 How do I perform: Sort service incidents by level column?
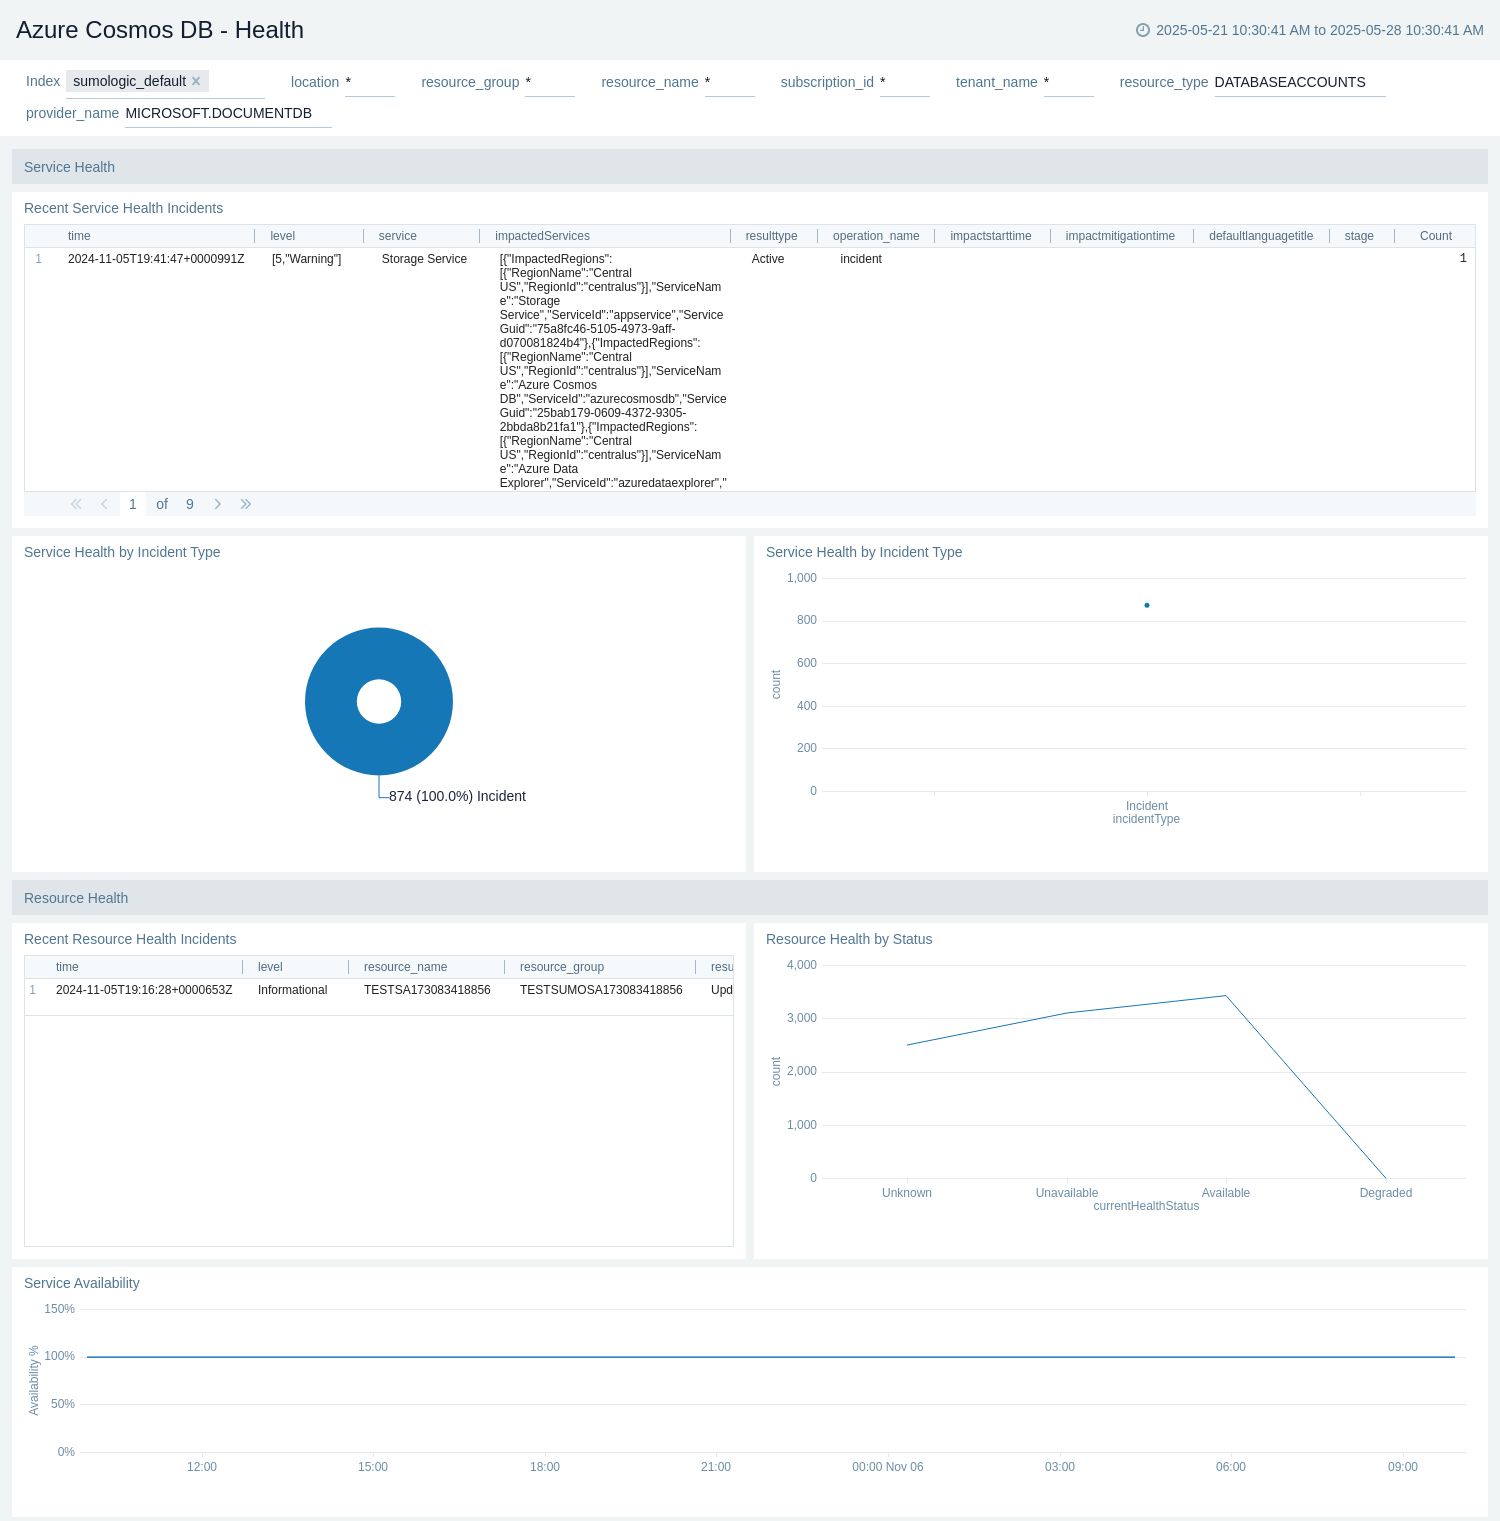[x=282, y=236]
